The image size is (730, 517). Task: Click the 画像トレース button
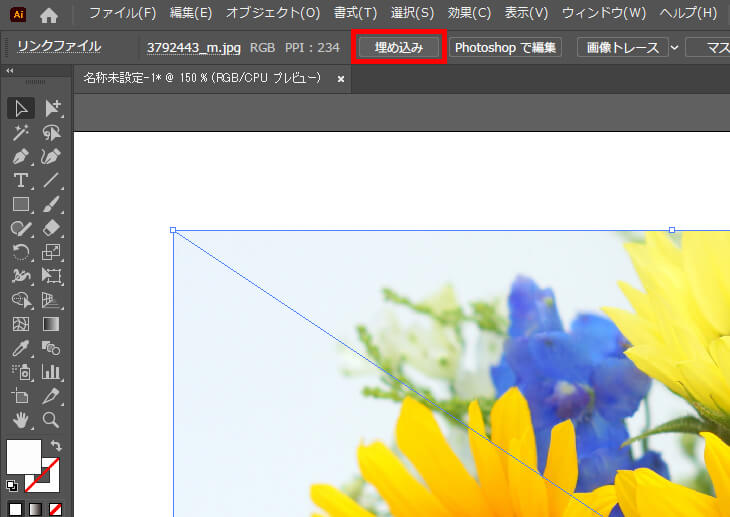point(622,48)
